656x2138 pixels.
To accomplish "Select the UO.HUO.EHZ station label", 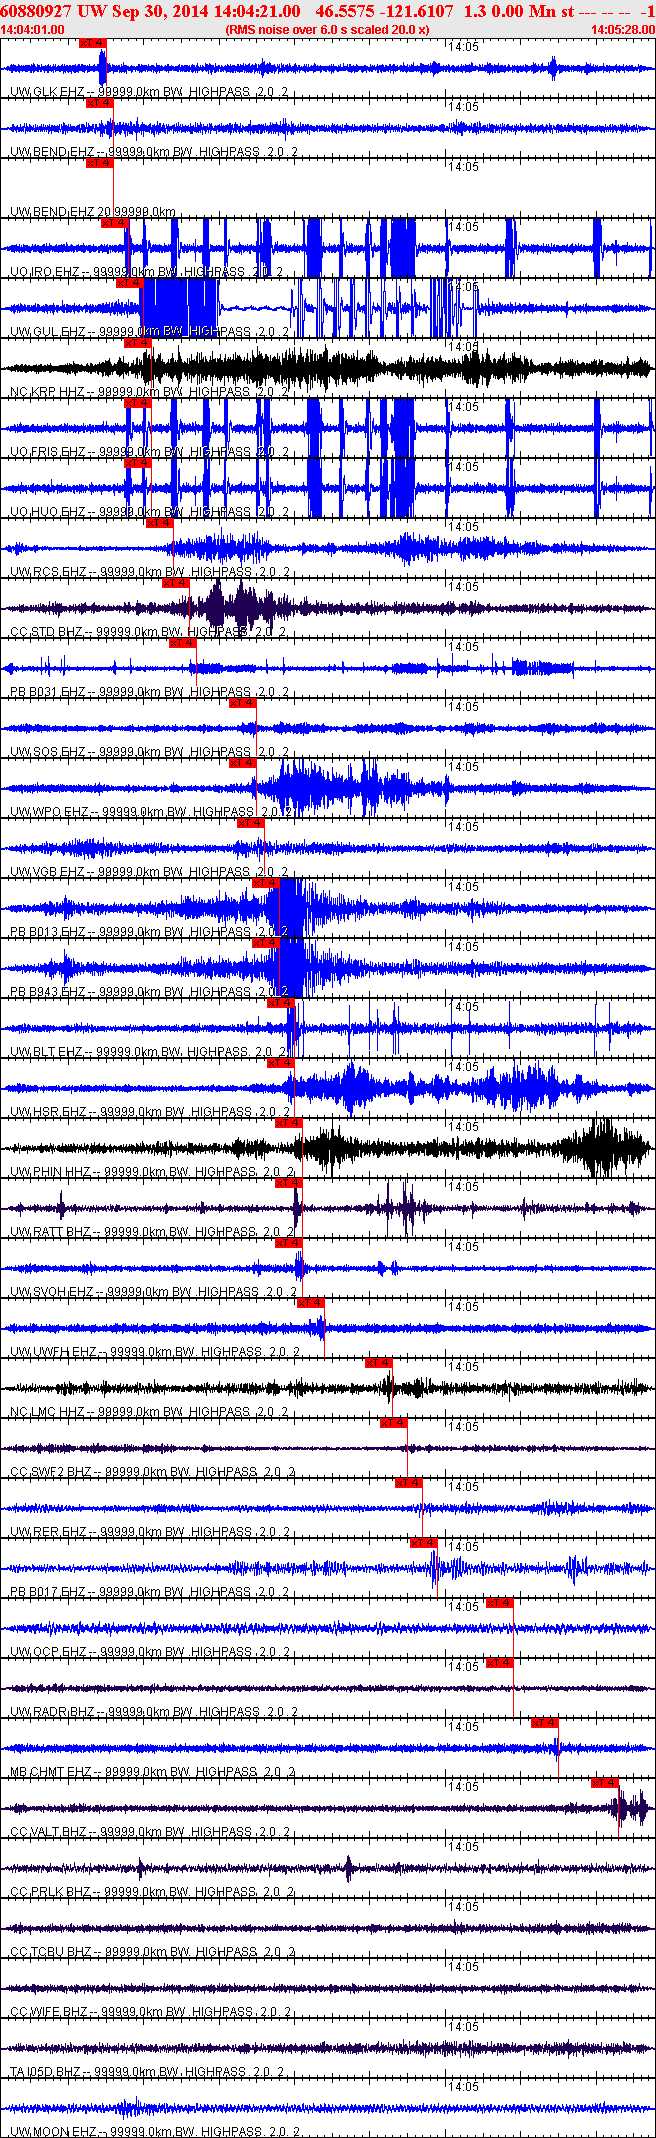I will [x=149, y=512].
